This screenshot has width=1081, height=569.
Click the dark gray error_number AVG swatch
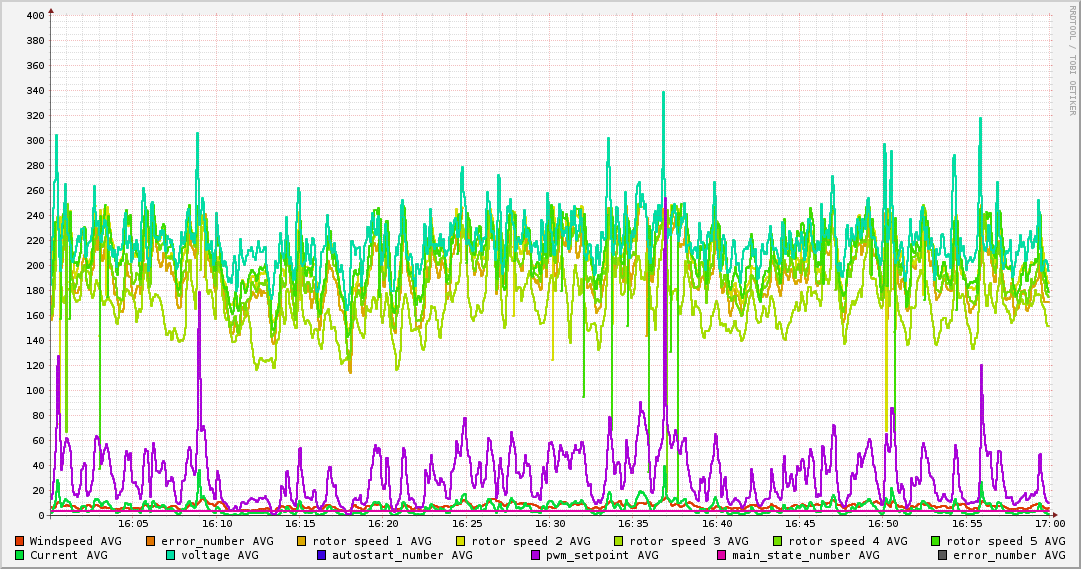(942, 555)
